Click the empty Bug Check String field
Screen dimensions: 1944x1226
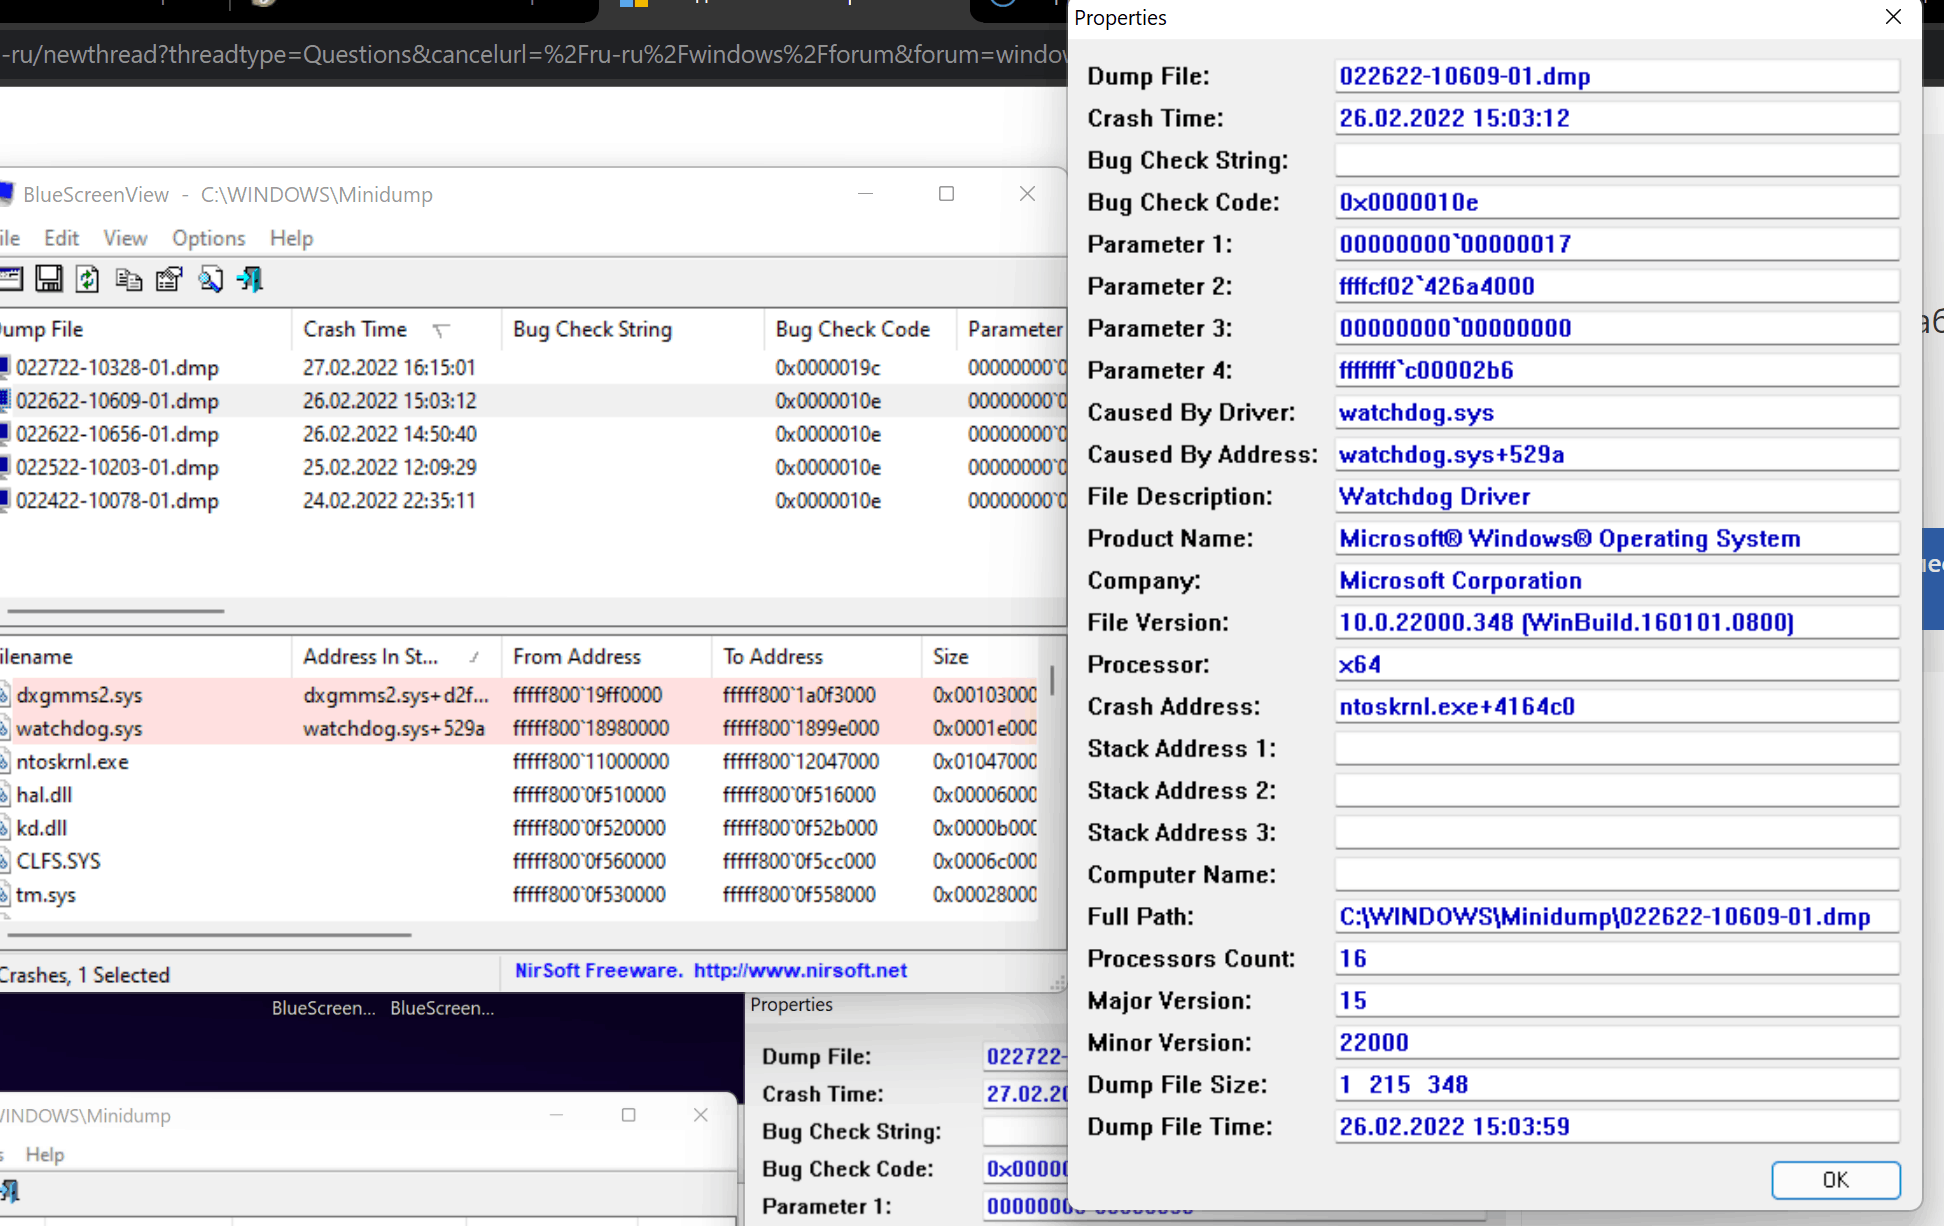(x=1617, y=160)
